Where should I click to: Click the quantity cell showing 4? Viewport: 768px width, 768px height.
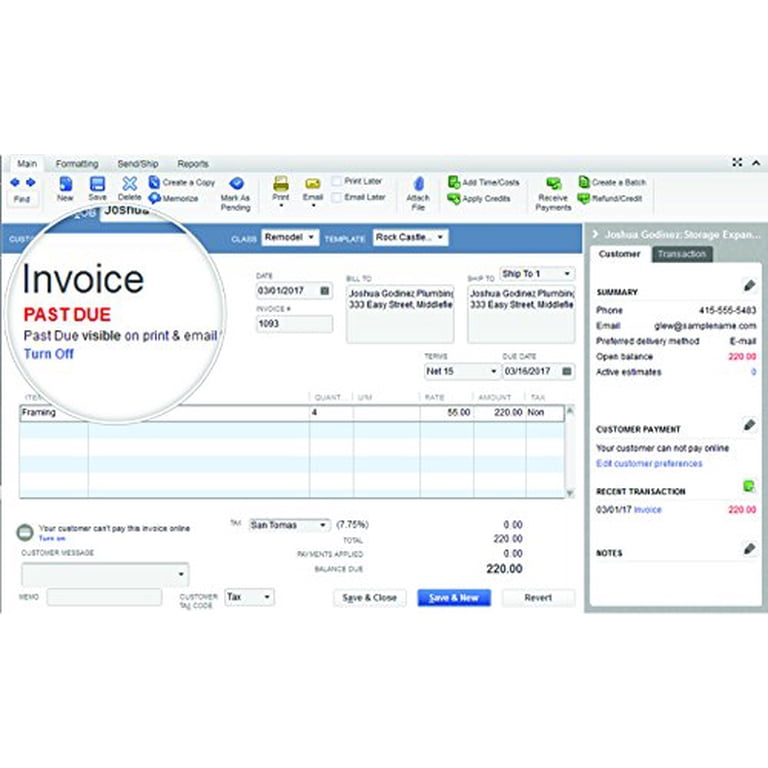(x=331, y=413)
